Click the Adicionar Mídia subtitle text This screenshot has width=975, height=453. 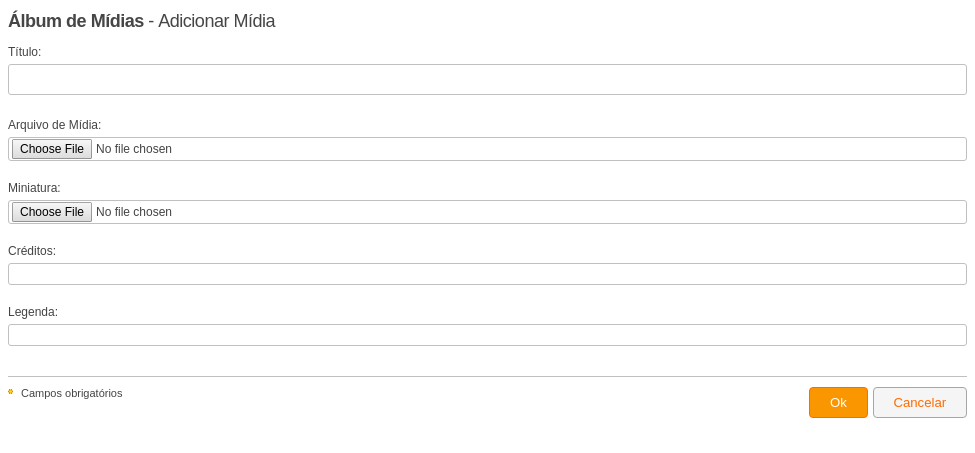click(216, 21)
